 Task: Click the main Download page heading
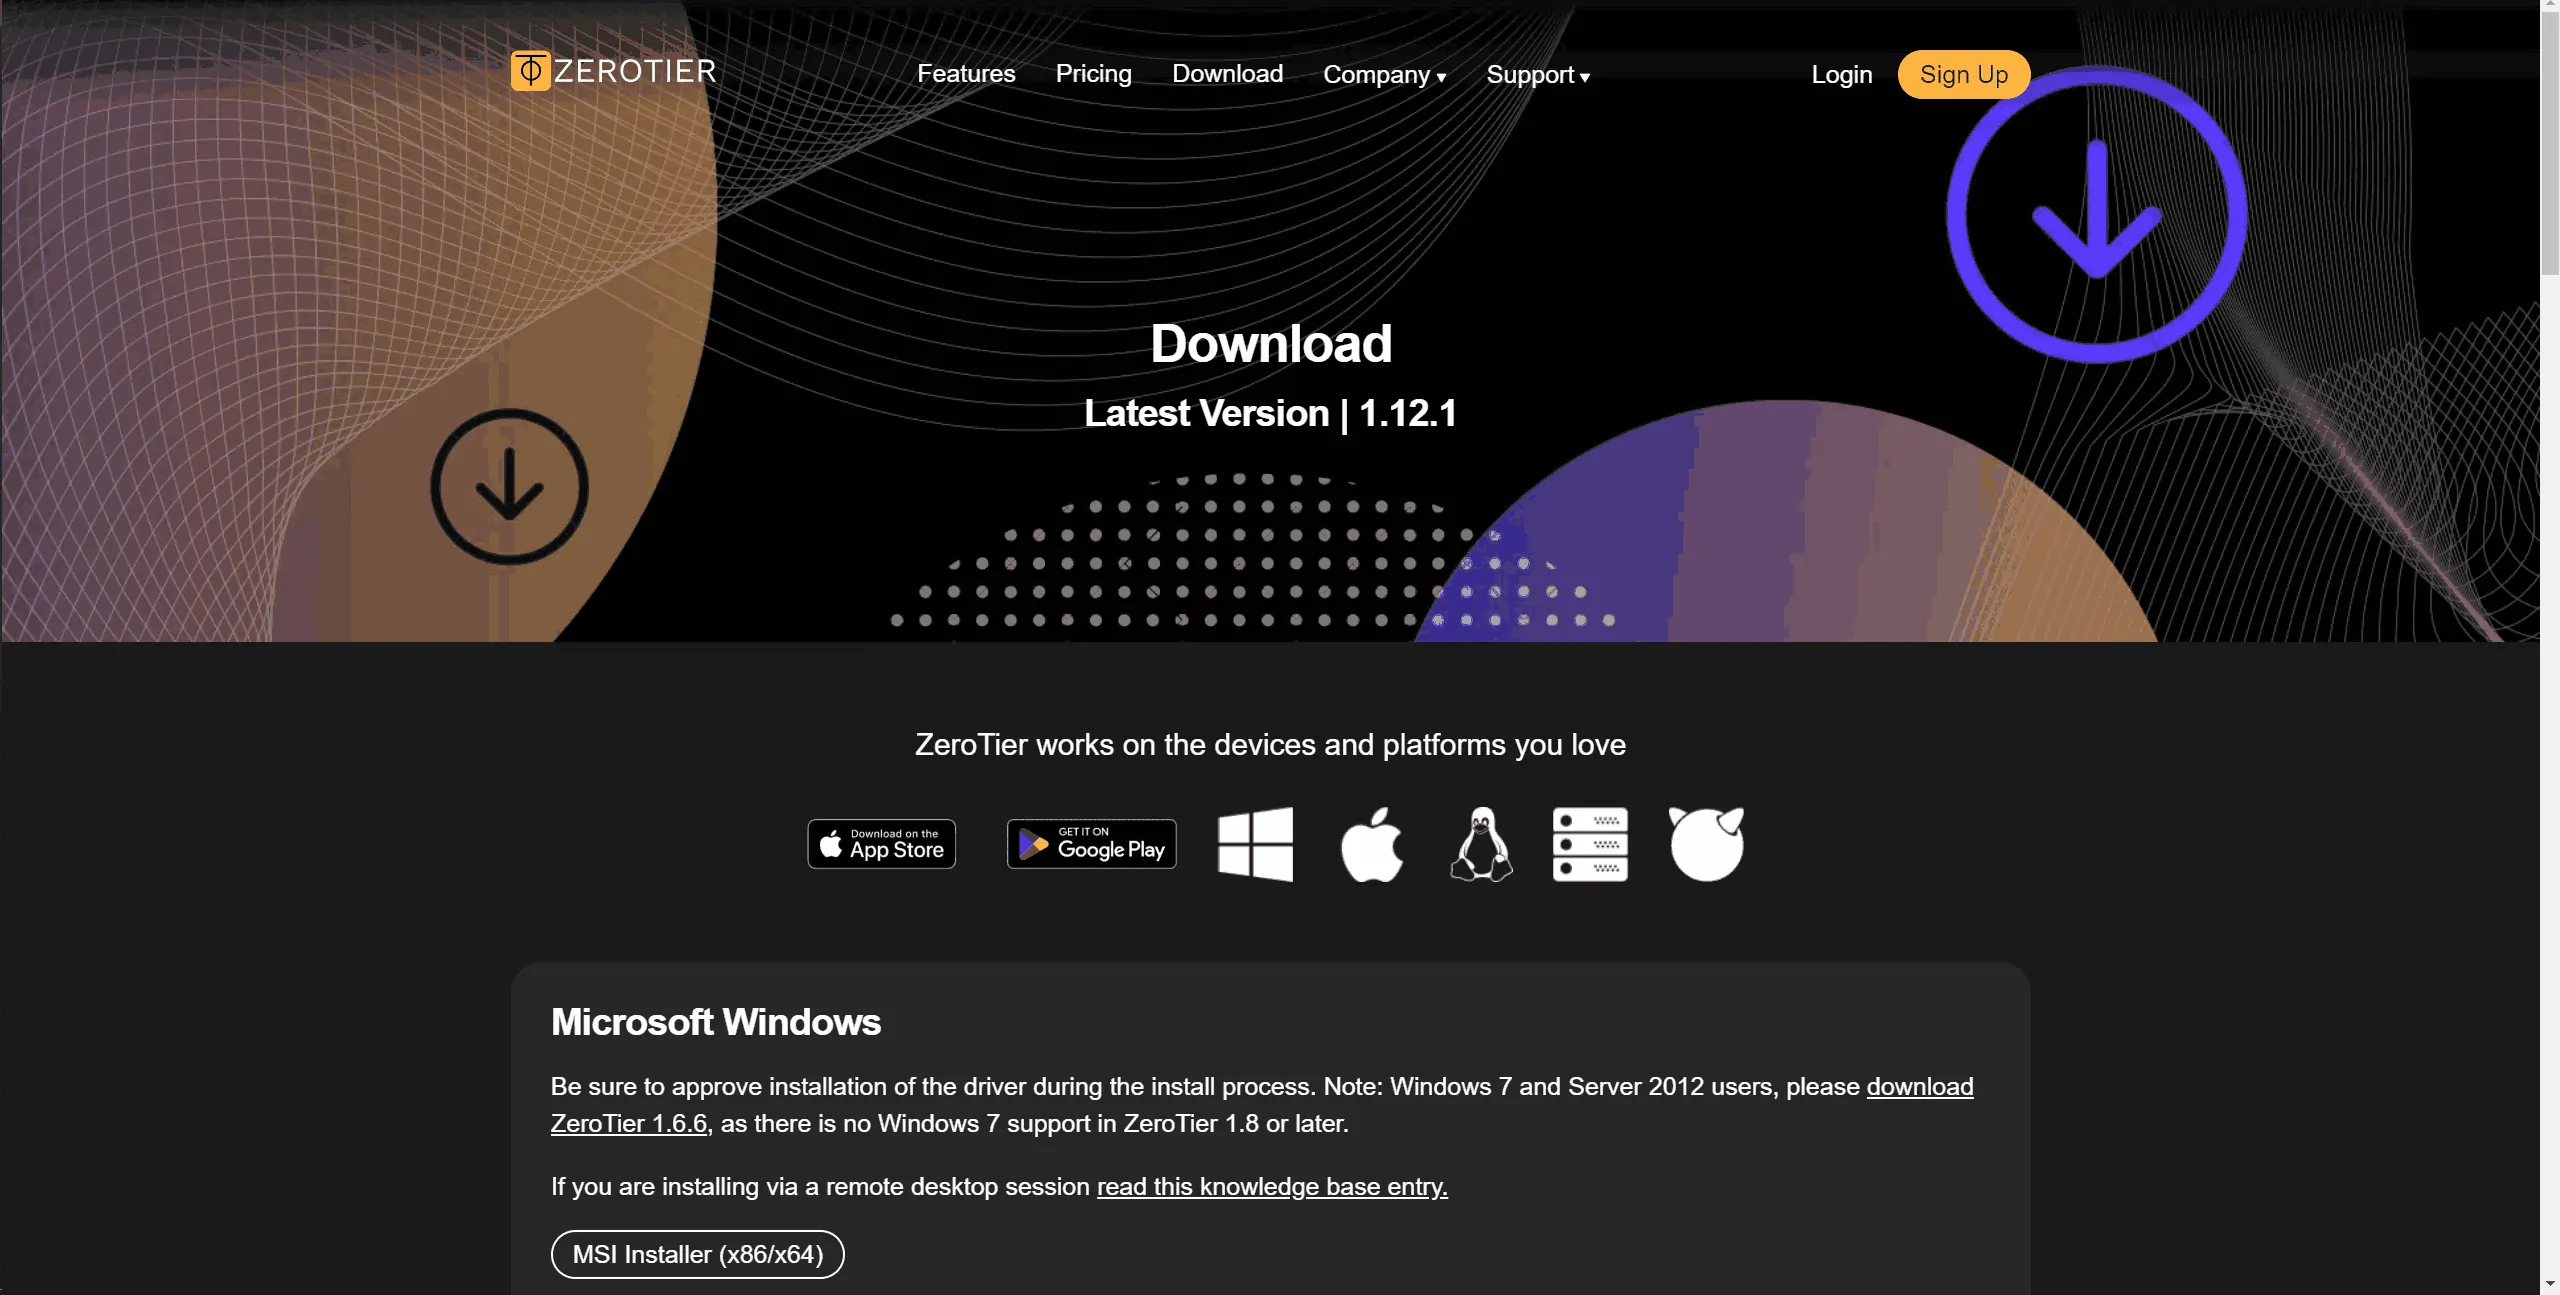[x=1271, y=343]
